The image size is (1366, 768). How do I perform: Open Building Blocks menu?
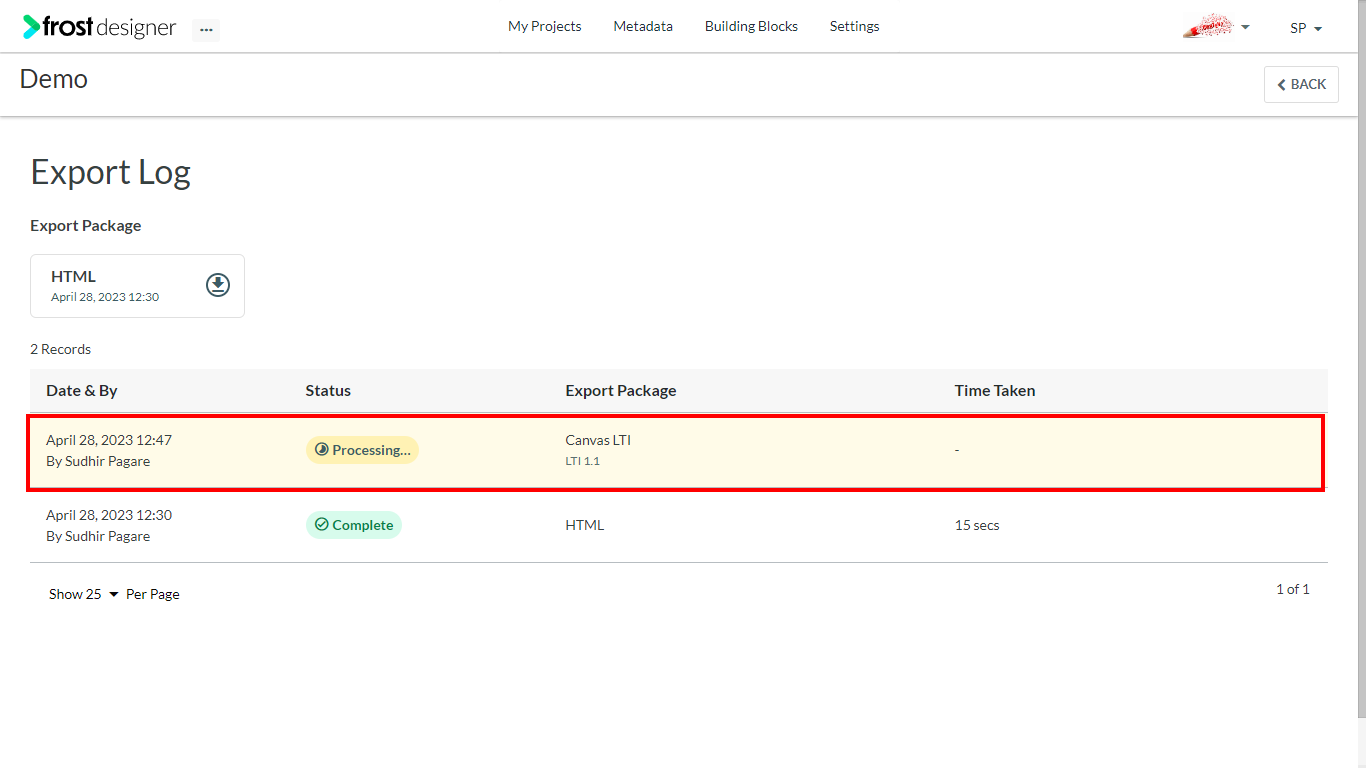pyautogui.click(x=751, y=27)
